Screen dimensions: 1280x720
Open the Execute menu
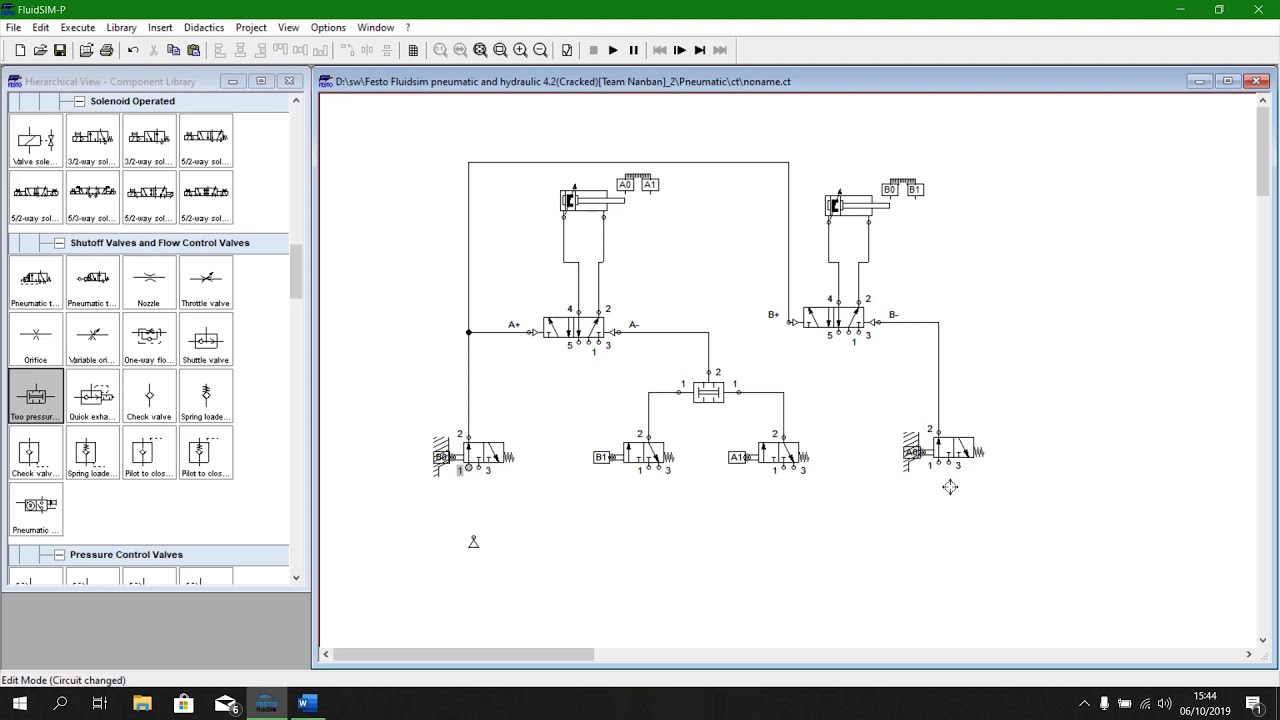(x=77, y=27)
